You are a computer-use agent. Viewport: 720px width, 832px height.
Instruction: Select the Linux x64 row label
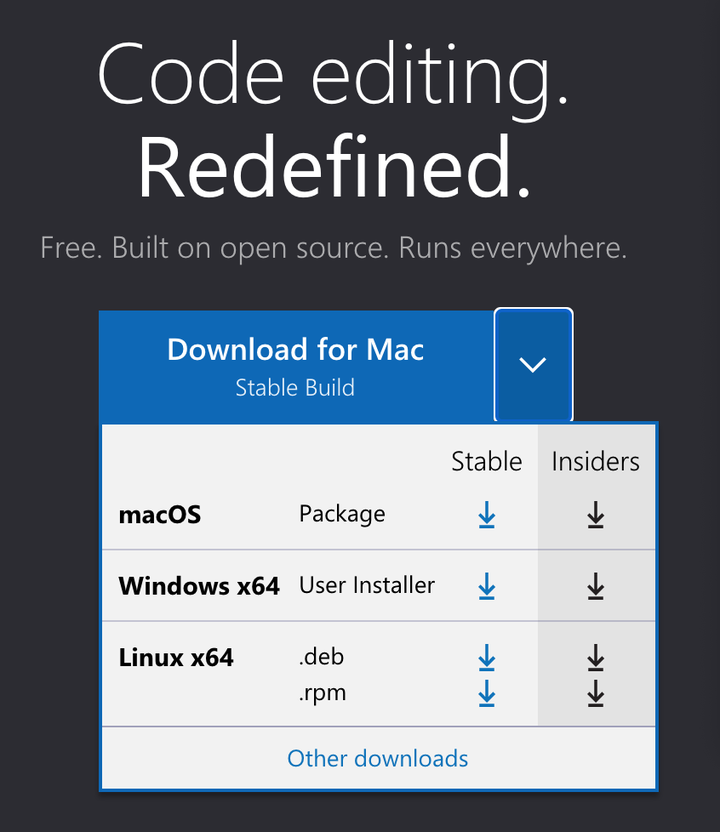pyautogui.click(x=176, y=658)
